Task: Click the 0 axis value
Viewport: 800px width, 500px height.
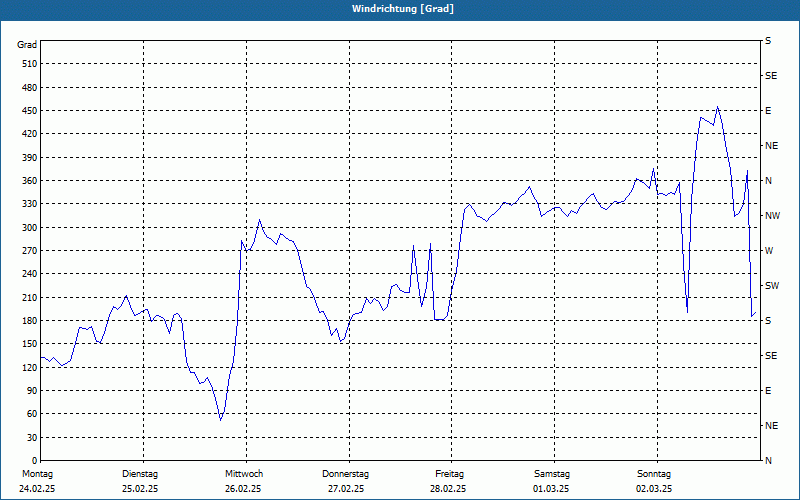Action: [x=34, y=460]
